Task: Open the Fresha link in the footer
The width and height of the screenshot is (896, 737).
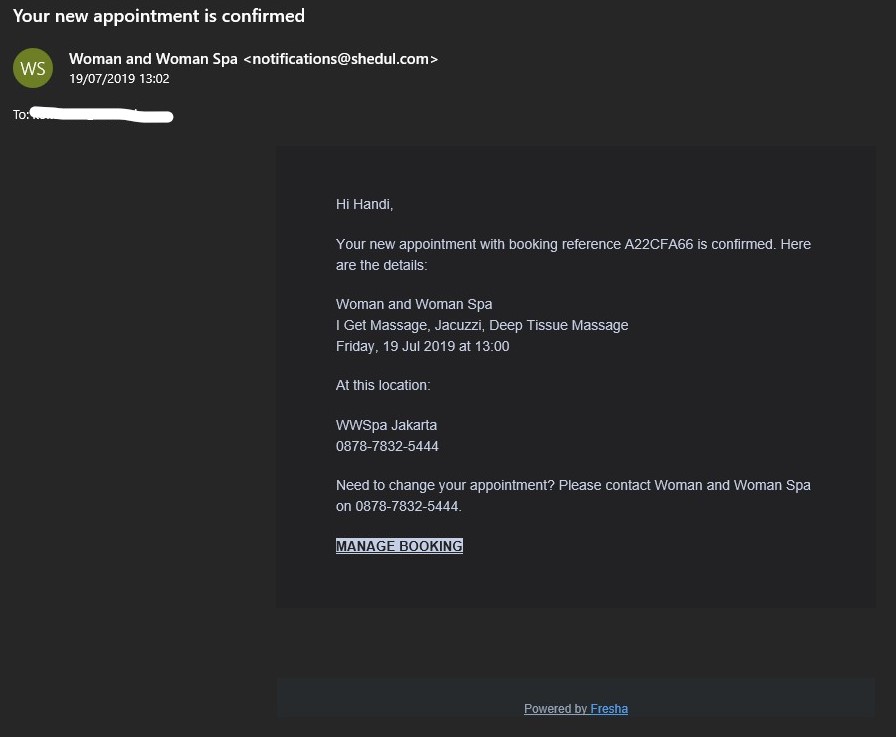Action: [x=609, y=708]
